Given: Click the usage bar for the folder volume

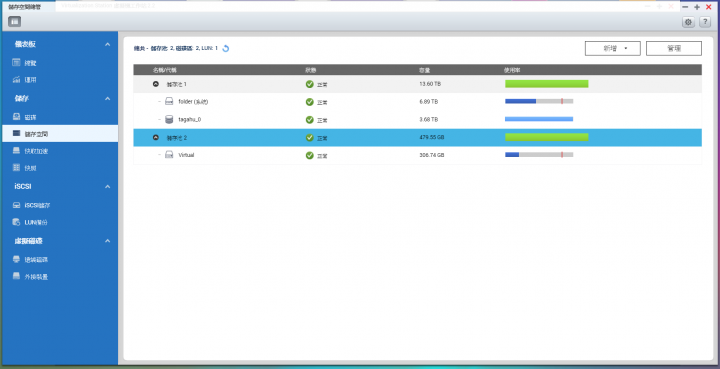Looking at the screenshot, I should pyautogui.click(x=539, y=101).
